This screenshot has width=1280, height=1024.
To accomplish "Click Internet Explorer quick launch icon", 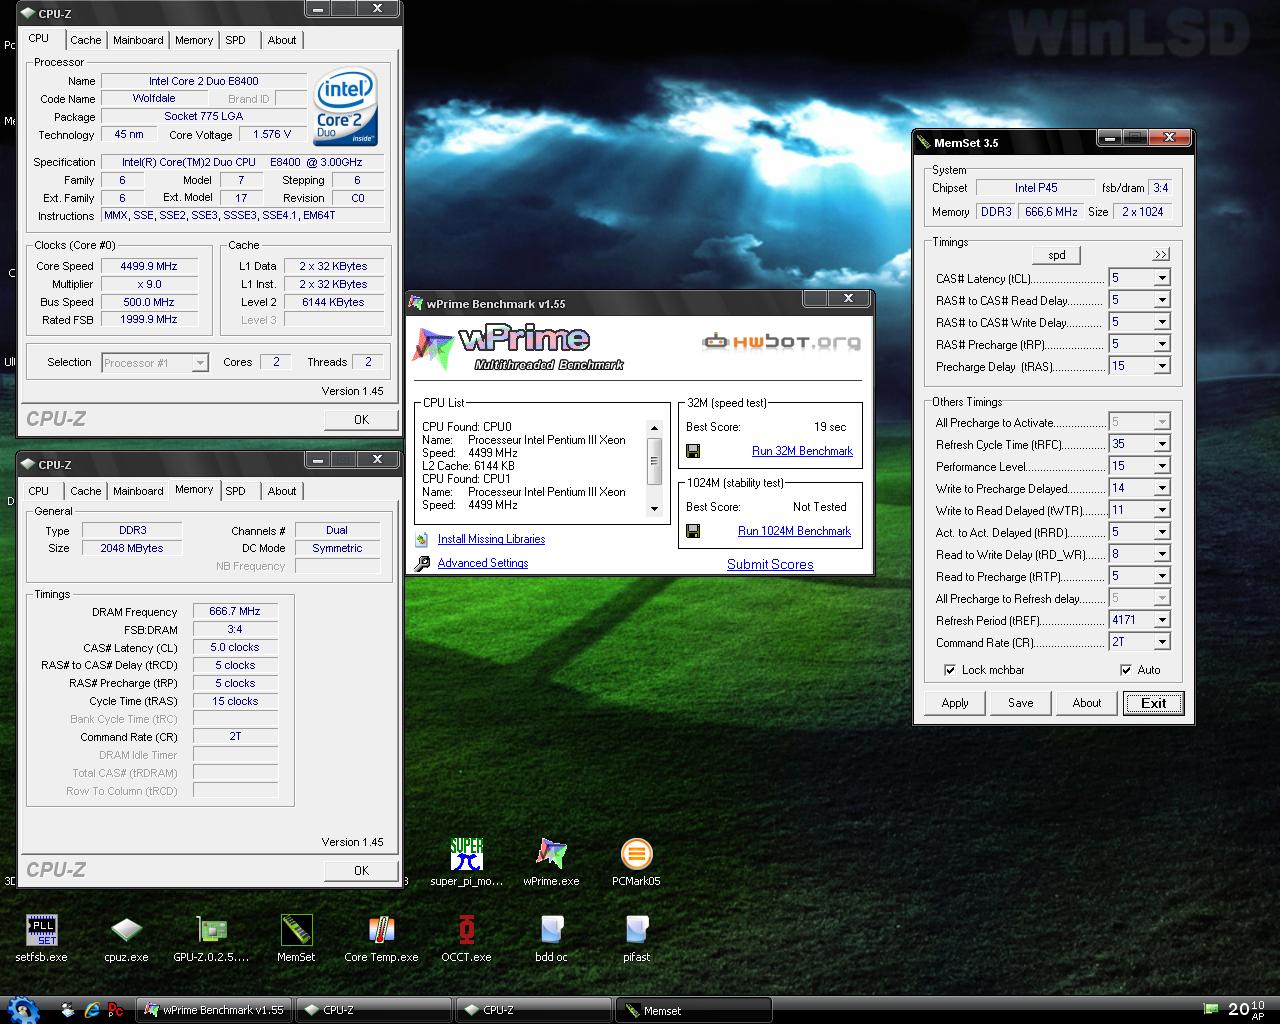I will click(x=92, y=1010).
